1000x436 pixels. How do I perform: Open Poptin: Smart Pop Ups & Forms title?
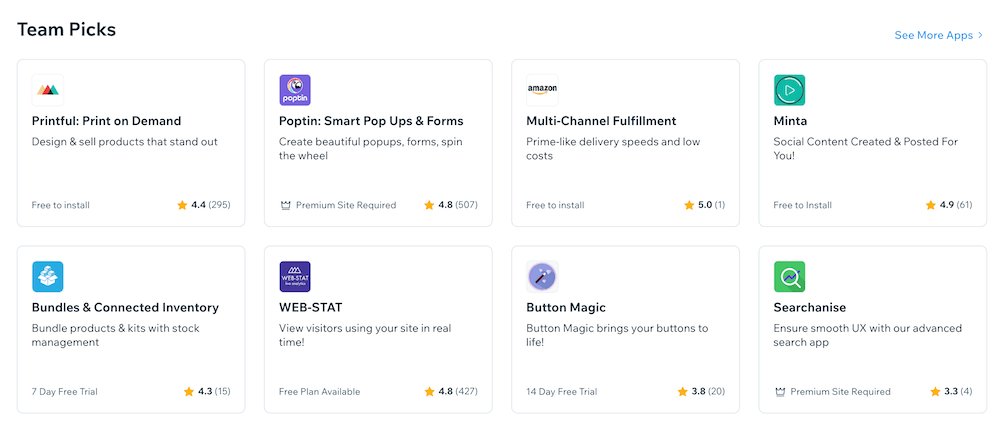click(371, 121)
